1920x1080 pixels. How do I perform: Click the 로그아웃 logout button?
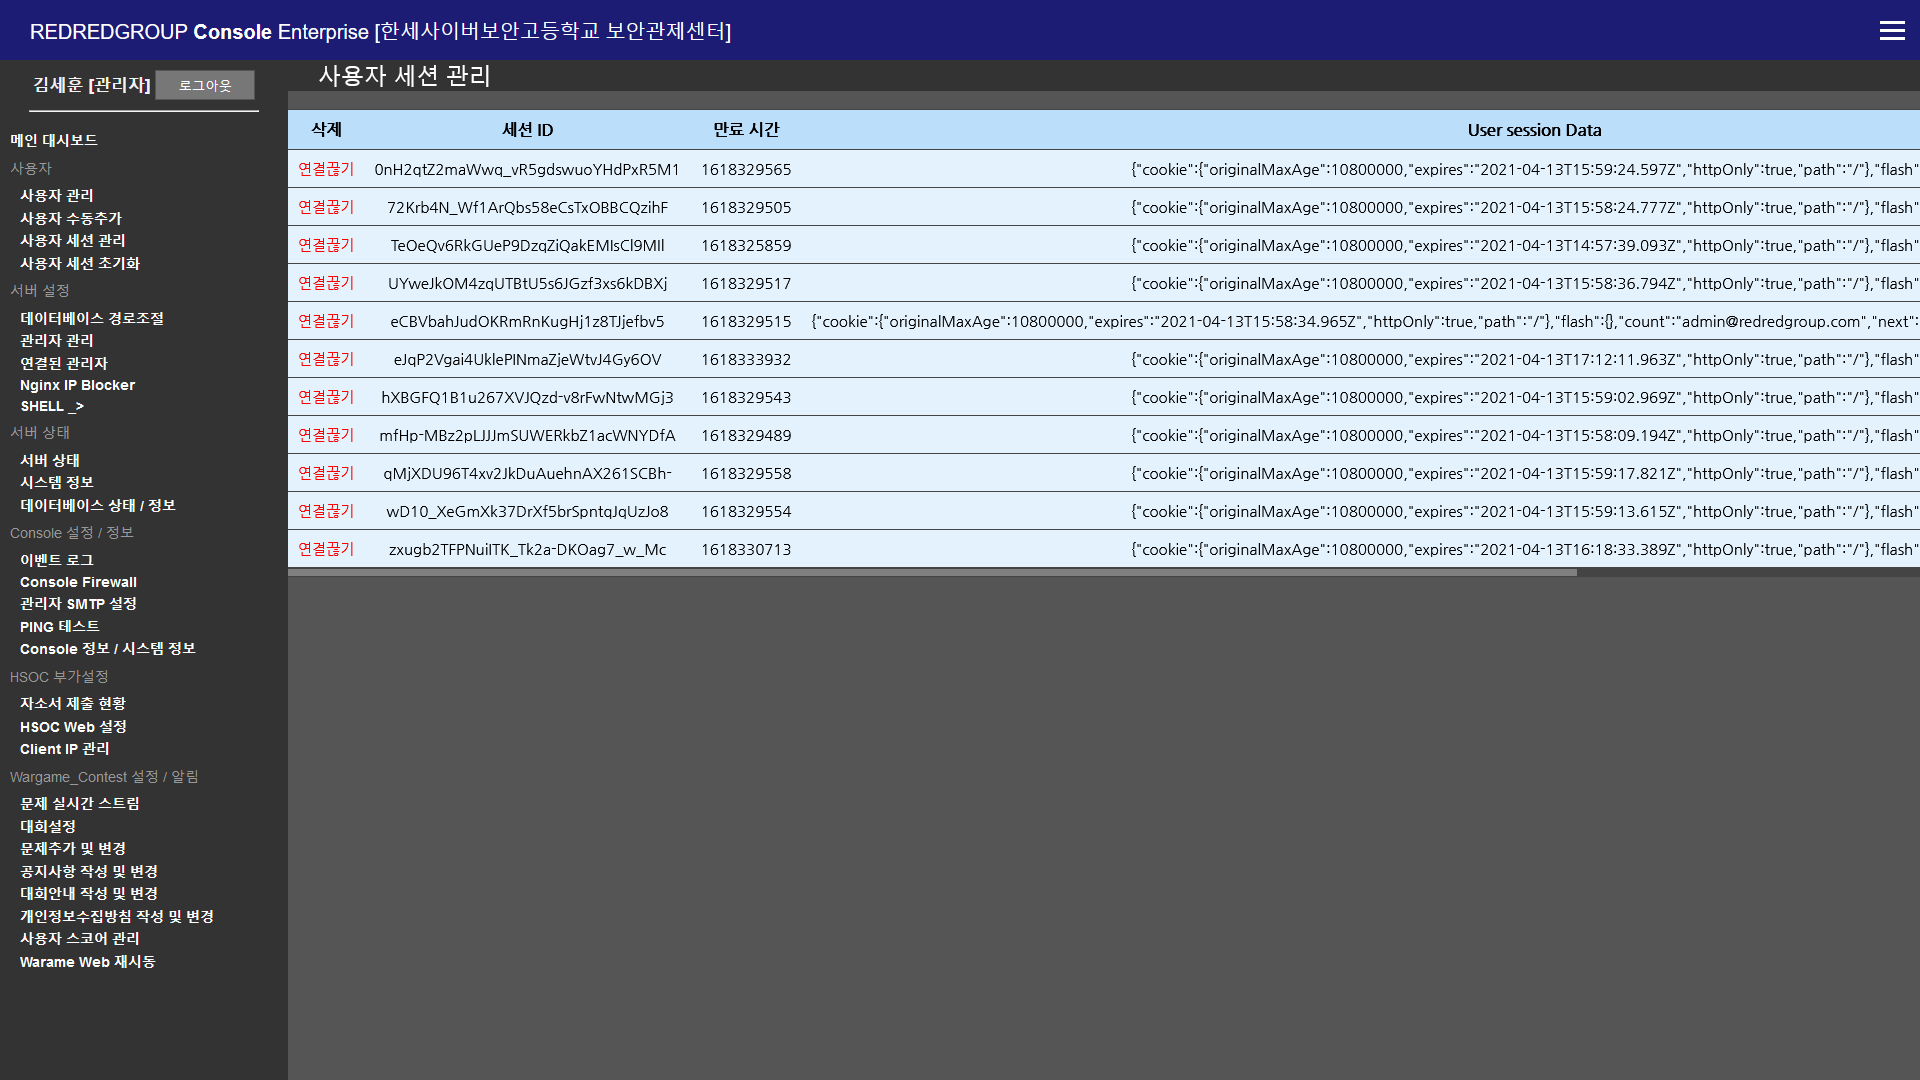pyautogui.click(x=205, y=86)
